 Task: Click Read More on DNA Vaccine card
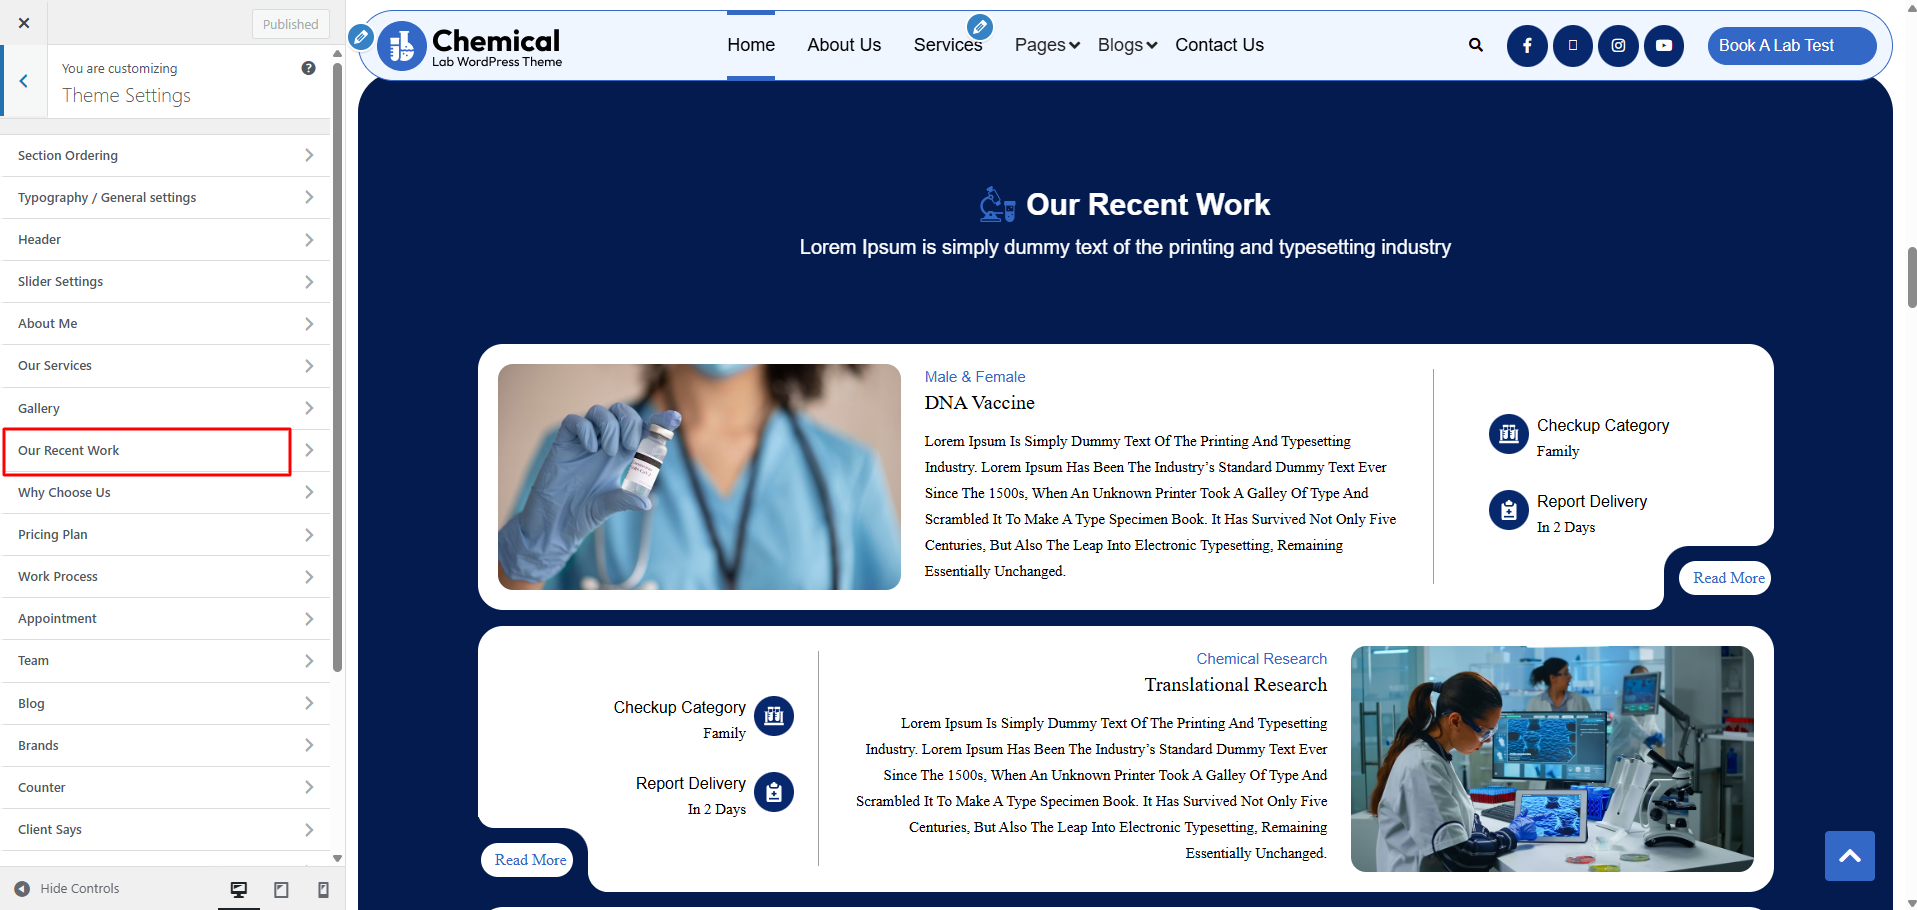tap(1726, 577)
